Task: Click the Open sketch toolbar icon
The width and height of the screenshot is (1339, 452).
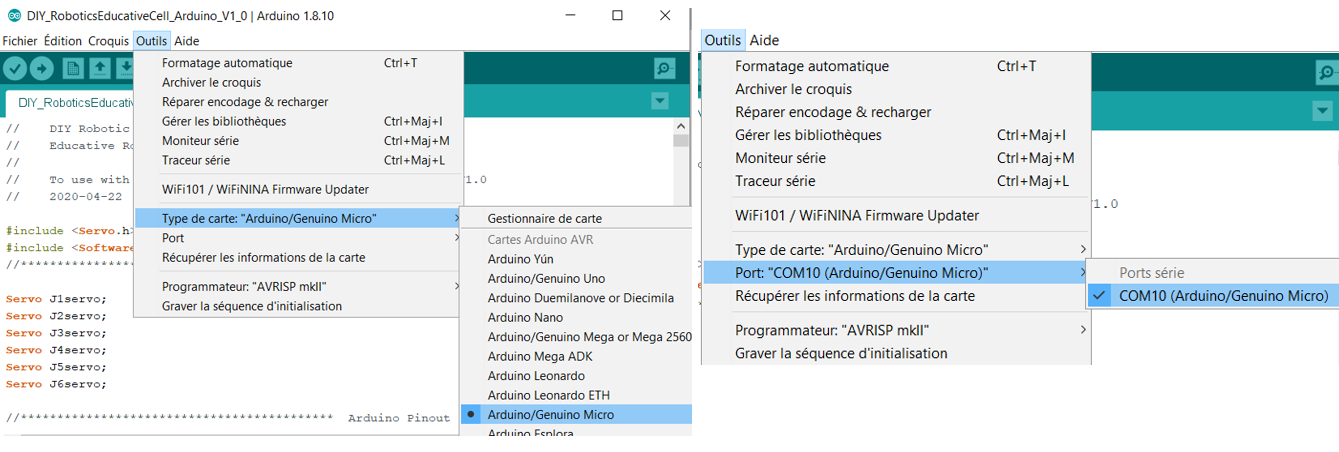Action: 100,68
